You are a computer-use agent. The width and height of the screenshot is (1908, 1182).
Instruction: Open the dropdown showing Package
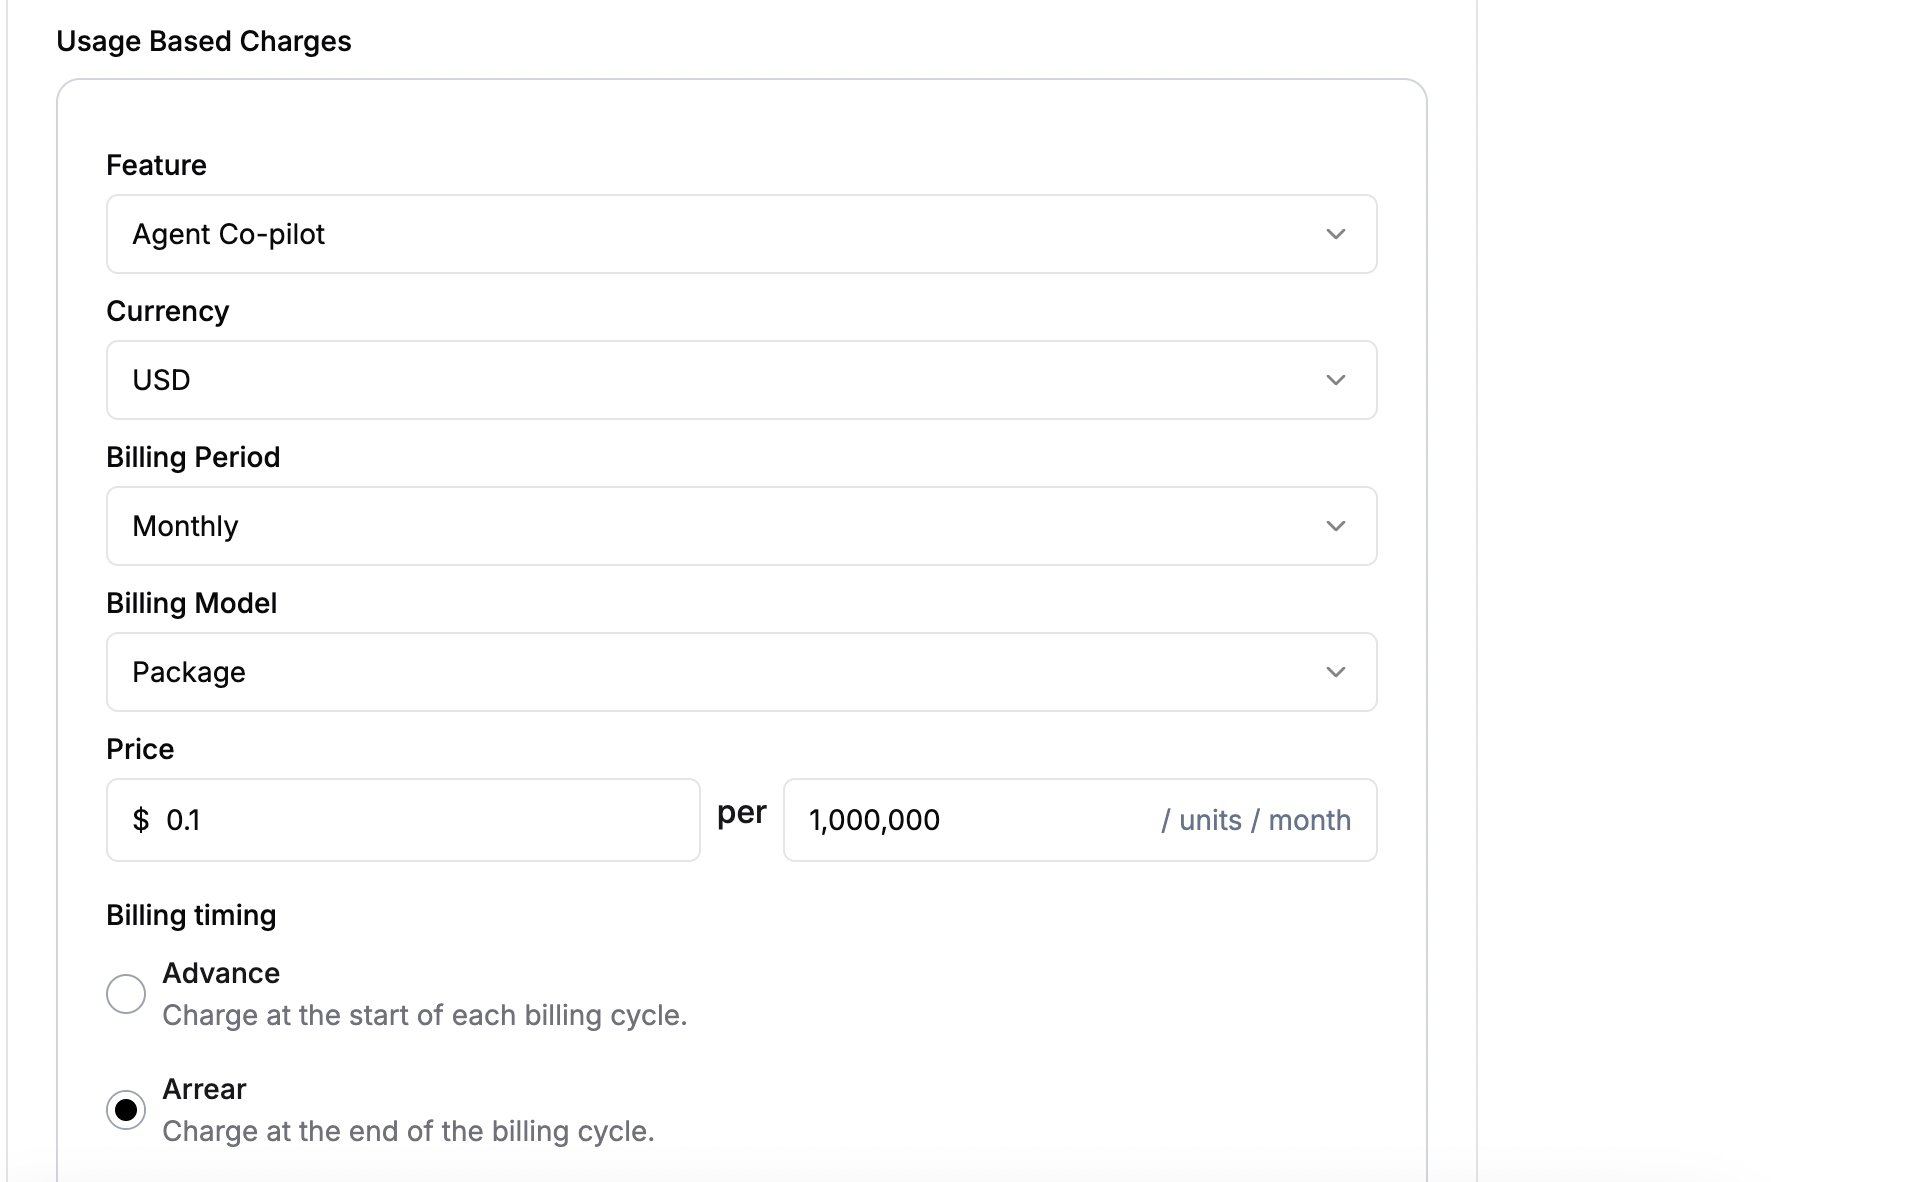click(742, 672)
